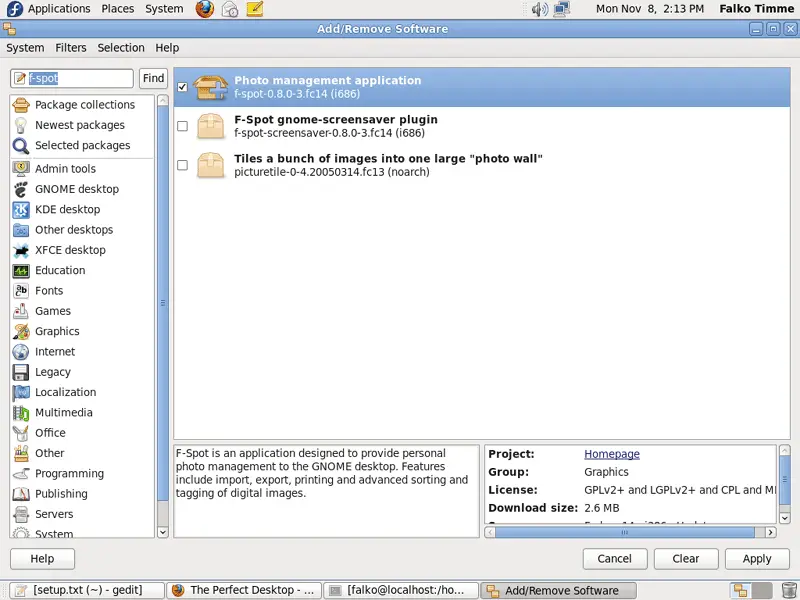Click the Multimedia film icon

pos(21,413)
